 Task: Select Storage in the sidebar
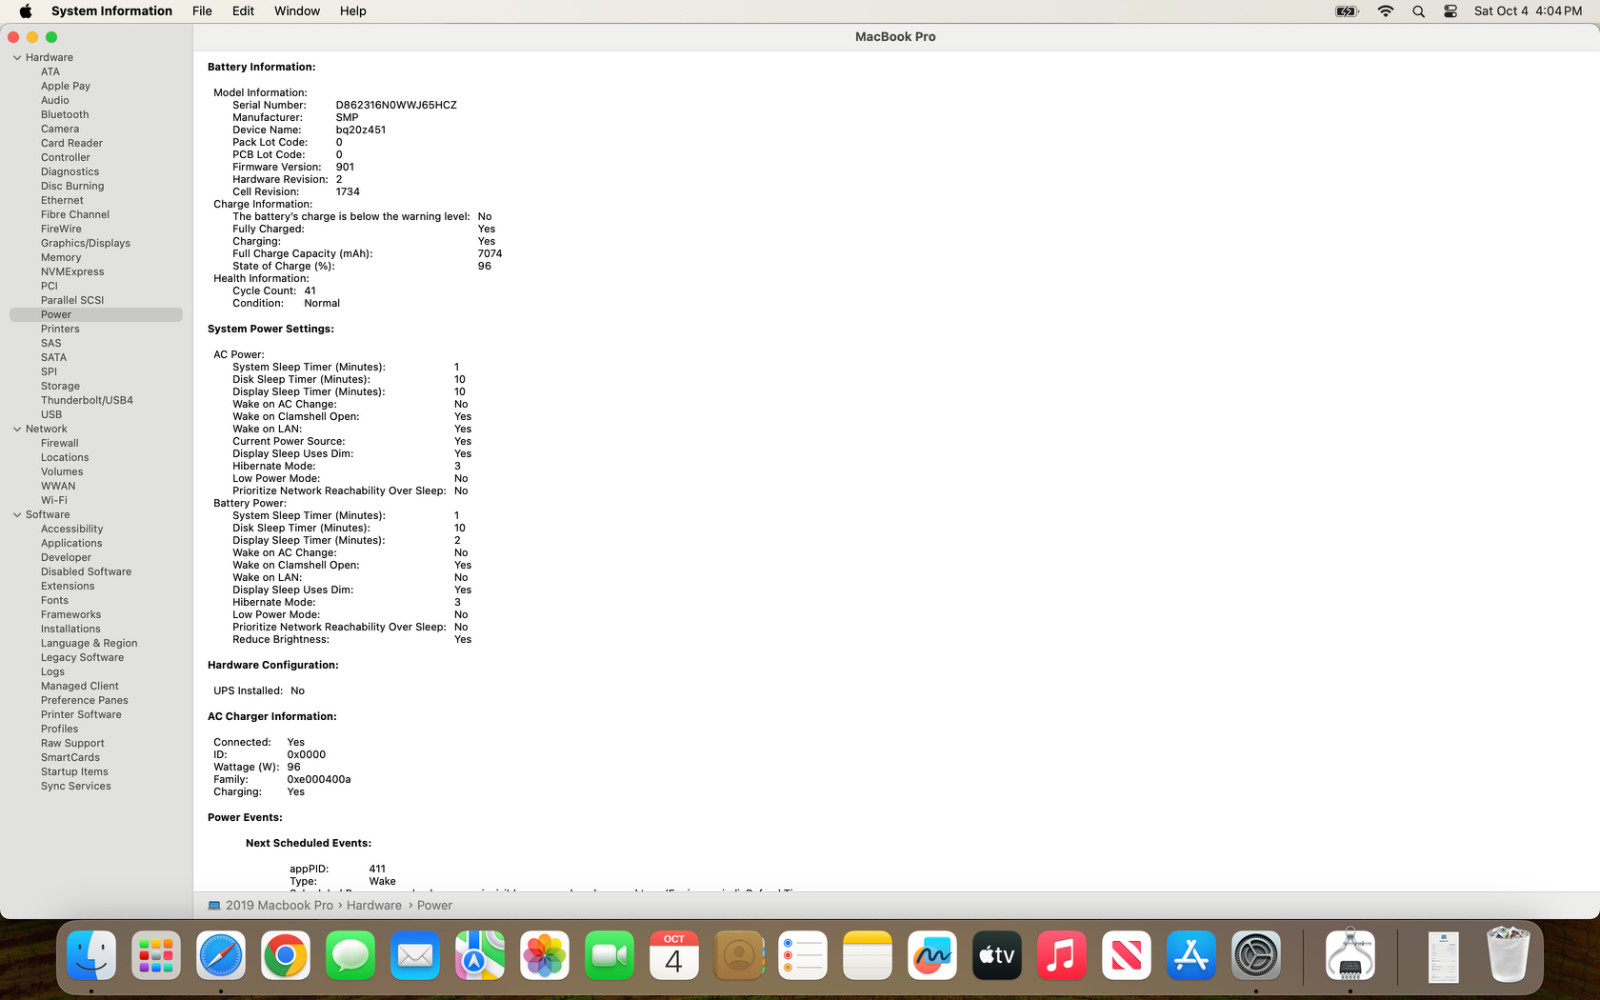click(x=60, y=386)
